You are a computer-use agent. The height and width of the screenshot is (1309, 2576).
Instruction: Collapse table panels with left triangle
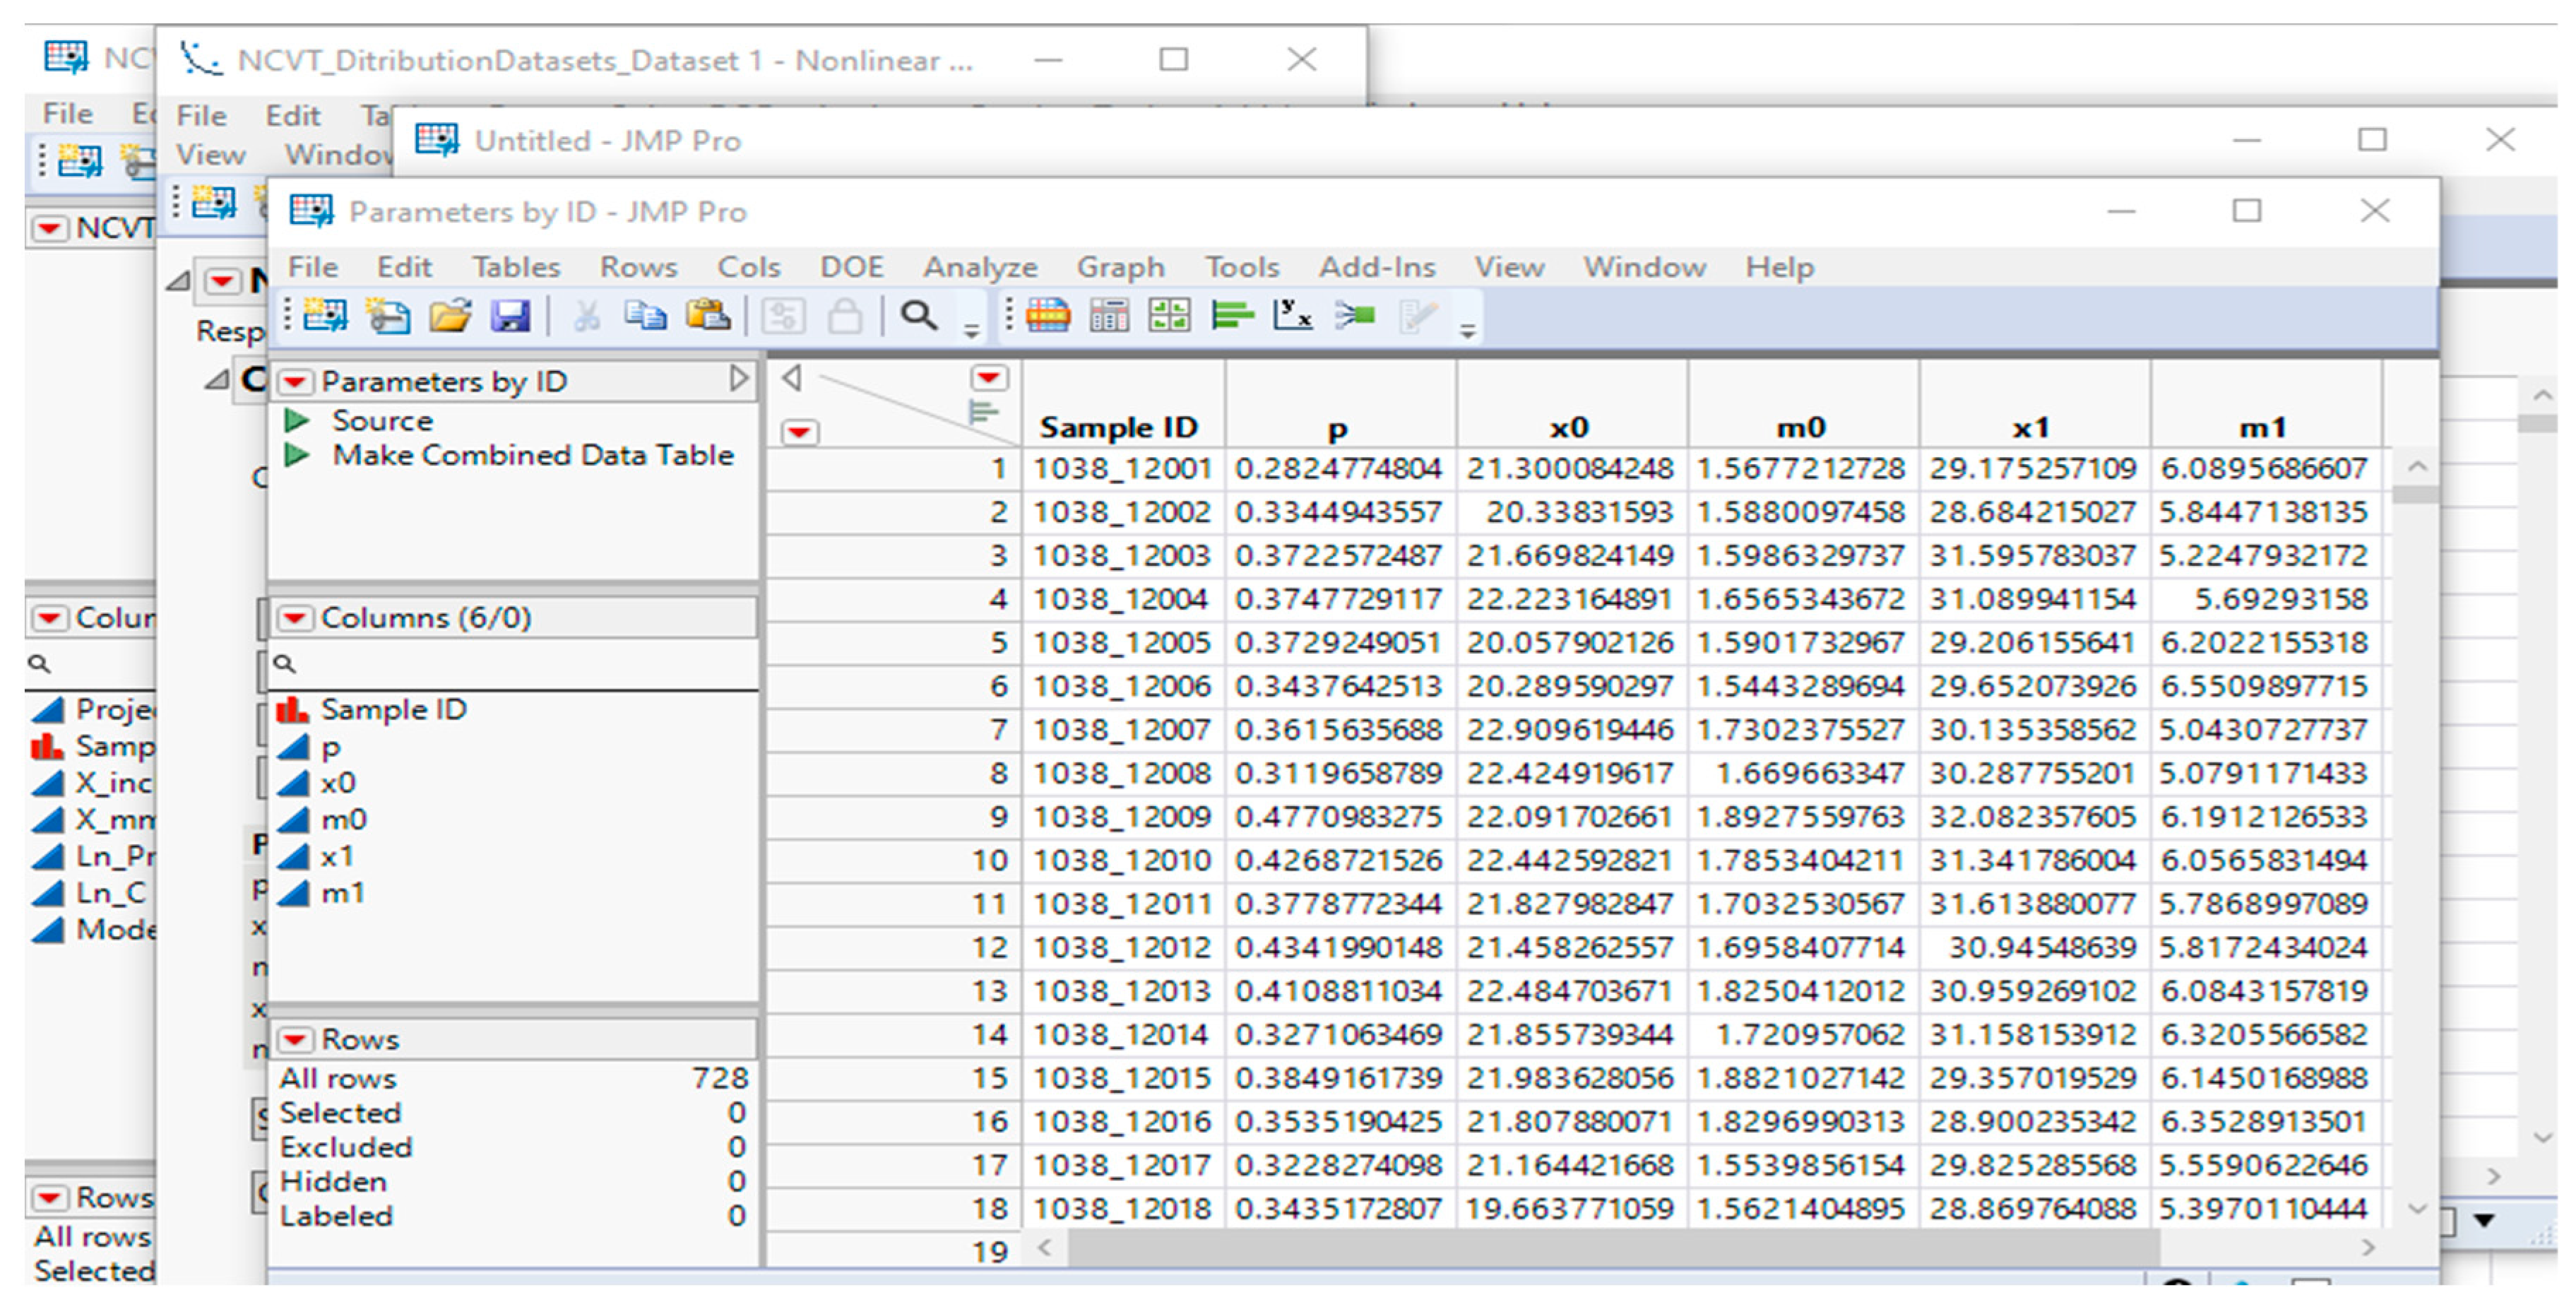coord(792,378)
